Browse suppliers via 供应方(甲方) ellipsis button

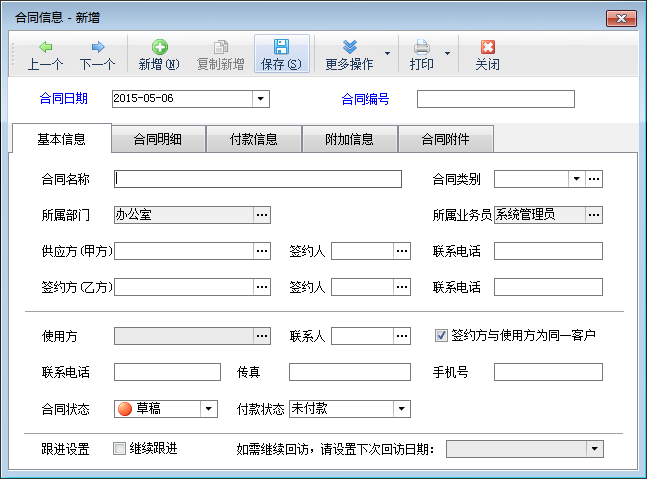262,251
